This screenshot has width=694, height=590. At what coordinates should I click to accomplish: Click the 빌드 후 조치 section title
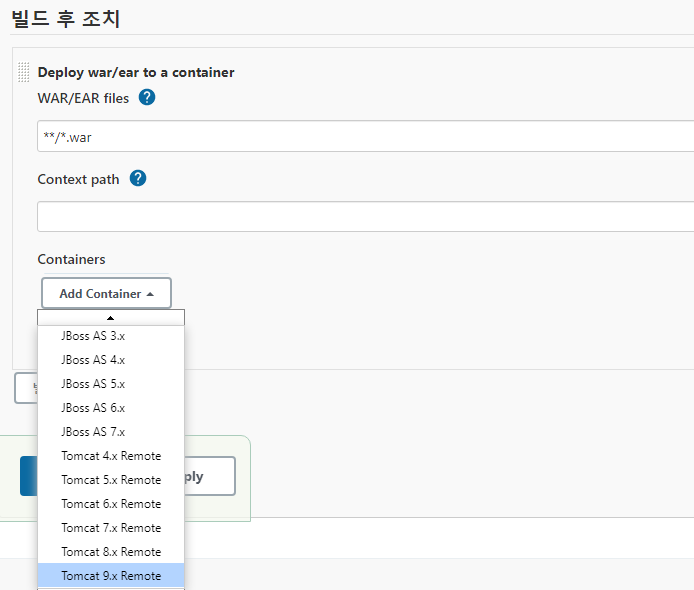pyautogui.click(x=66, y=19)
